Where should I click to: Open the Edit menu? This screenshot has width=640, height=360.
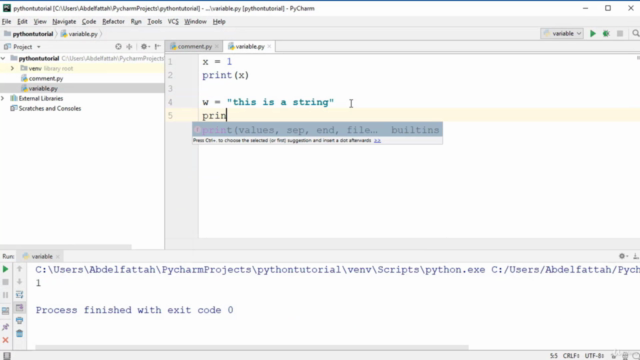coord(22,22)
